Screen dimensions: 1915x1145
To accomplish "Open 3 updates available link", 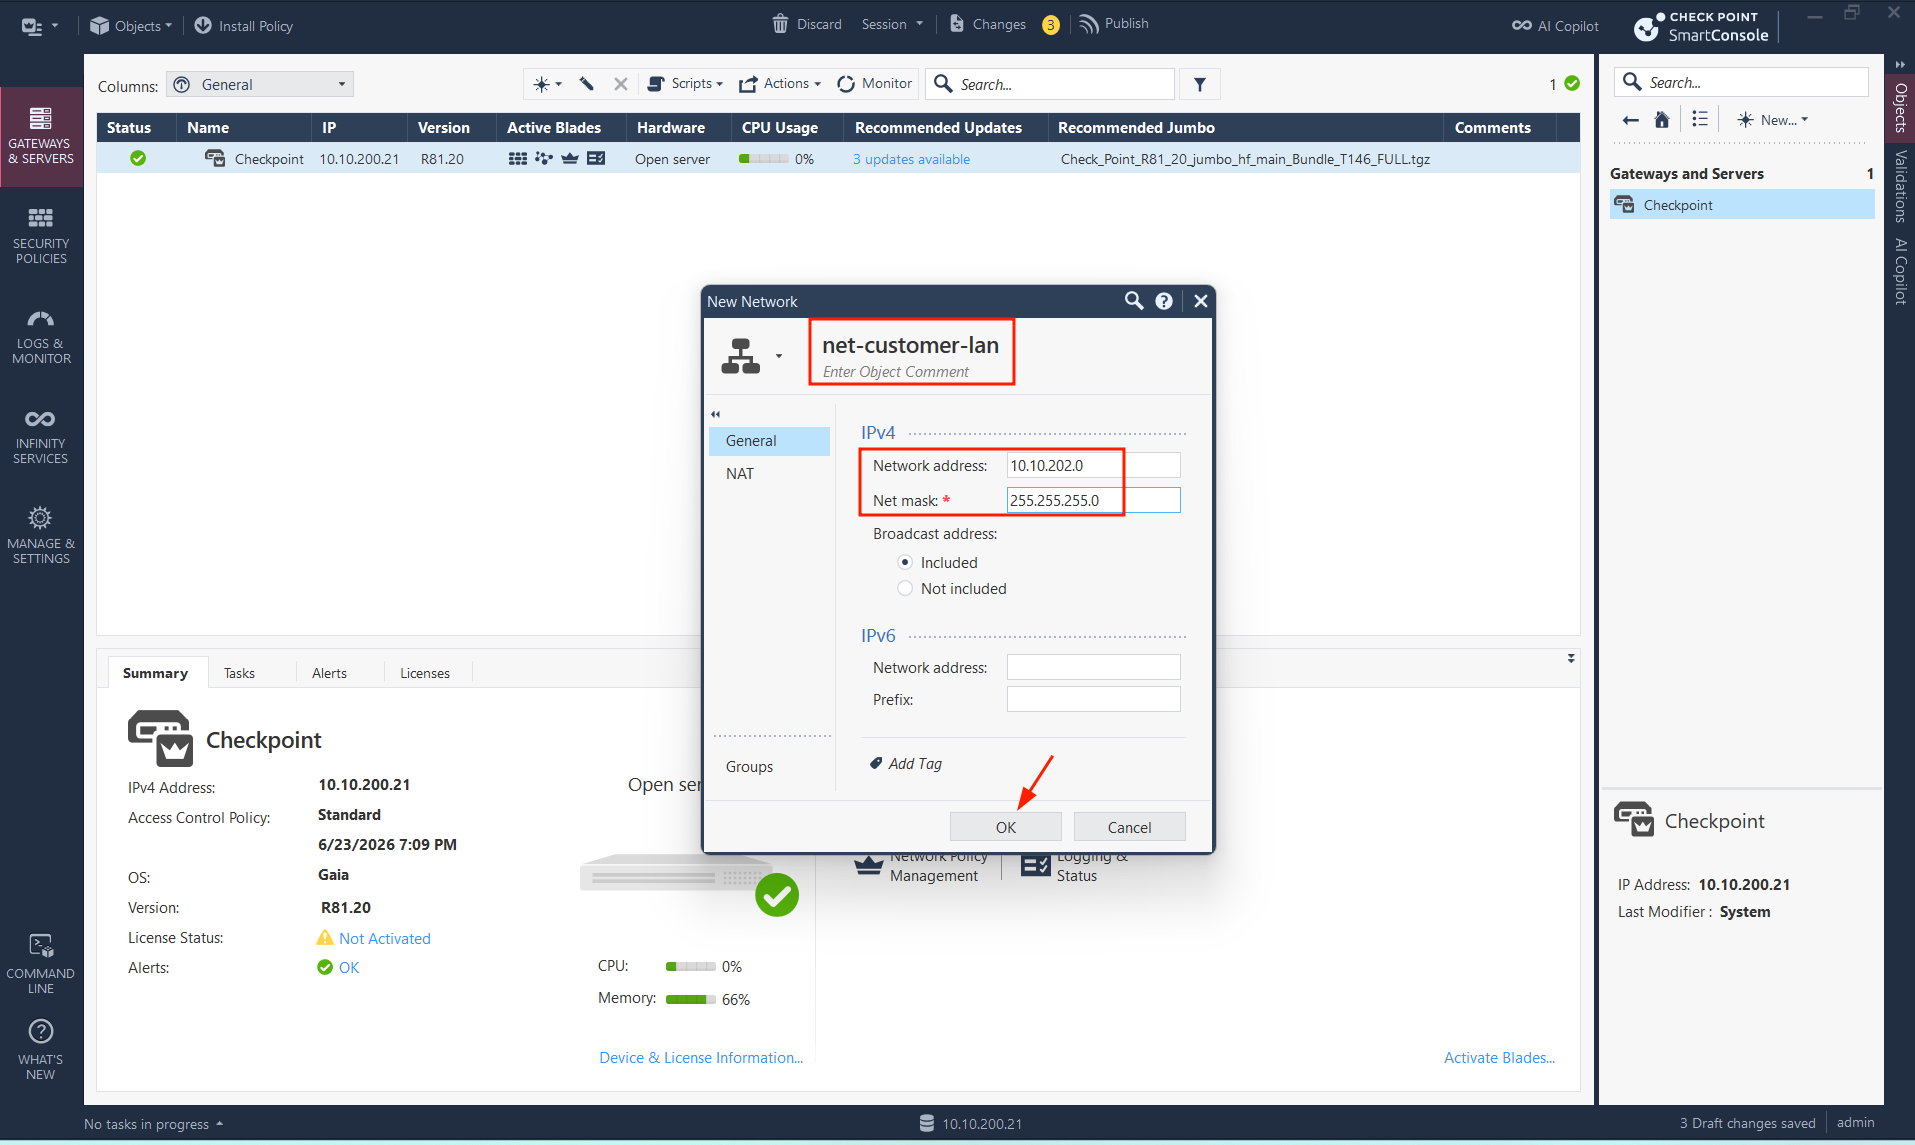I will tap(911, 159).
